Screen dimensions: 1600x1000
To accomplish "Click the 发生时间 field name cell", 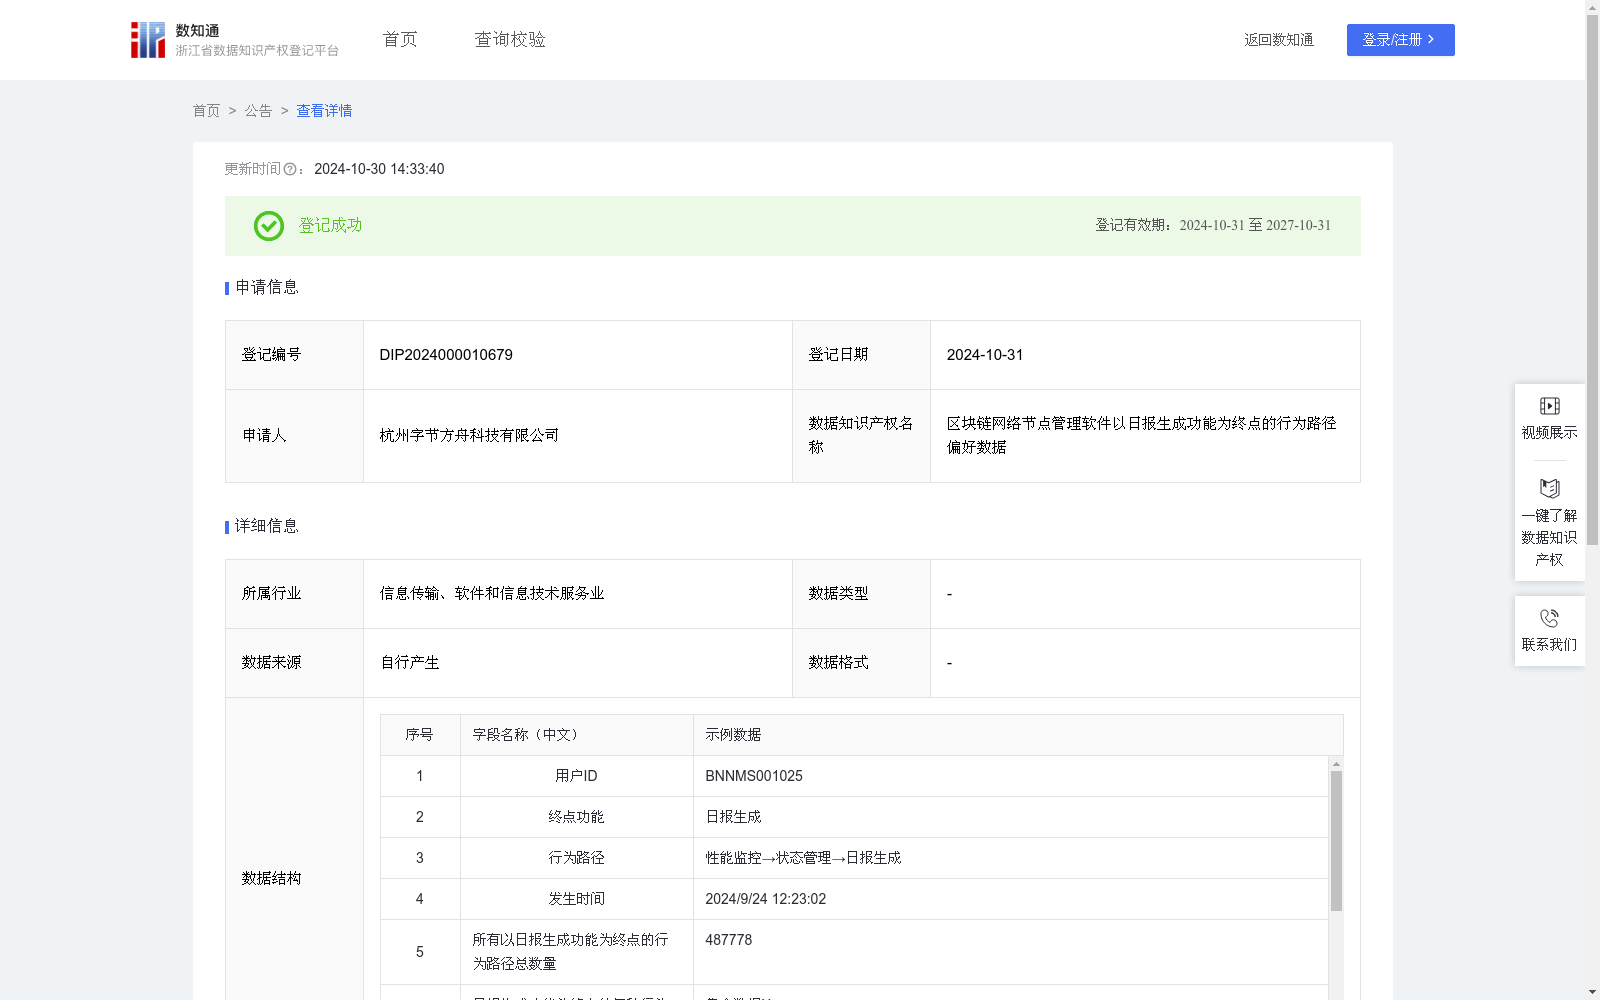I will coord(577,899).
